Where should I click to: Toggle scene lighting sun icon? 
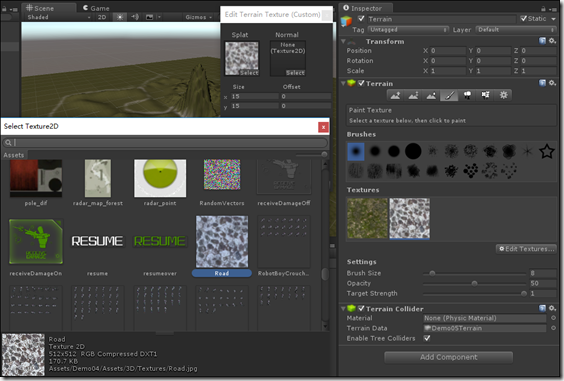(120, 17)
